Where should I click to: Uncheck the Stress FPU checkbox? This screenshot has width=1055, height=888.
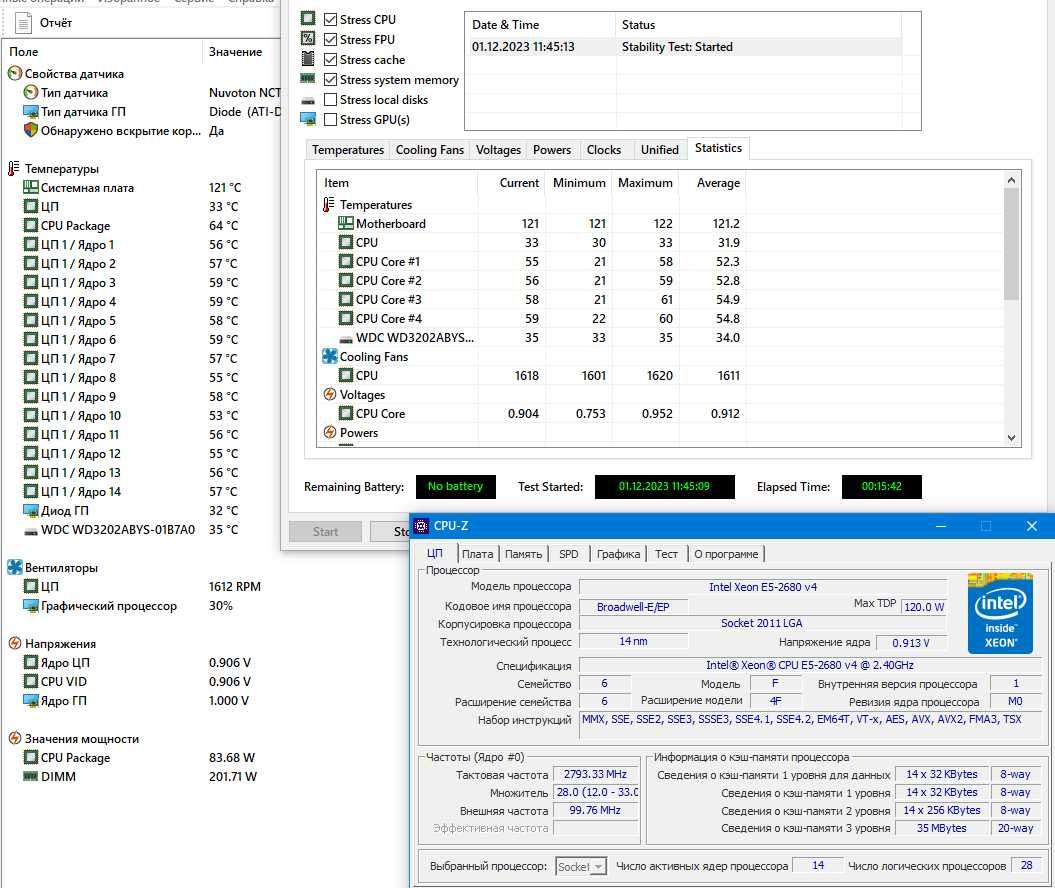330,40
